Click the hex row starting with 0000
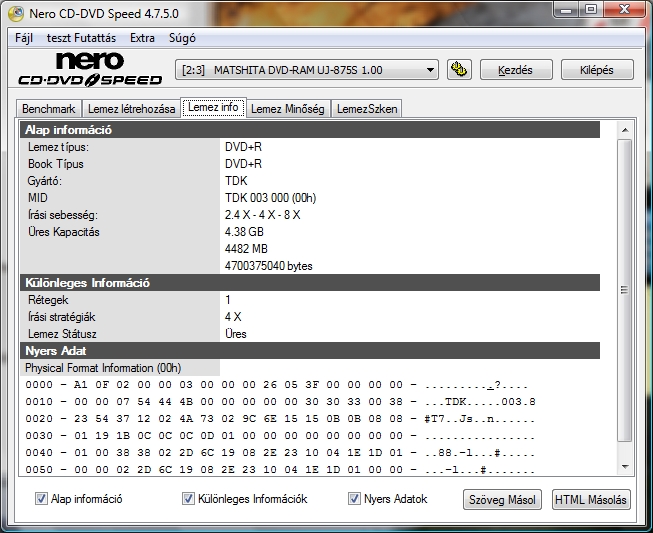This screenshot has height=533, width=653. (x=277, y=385)
